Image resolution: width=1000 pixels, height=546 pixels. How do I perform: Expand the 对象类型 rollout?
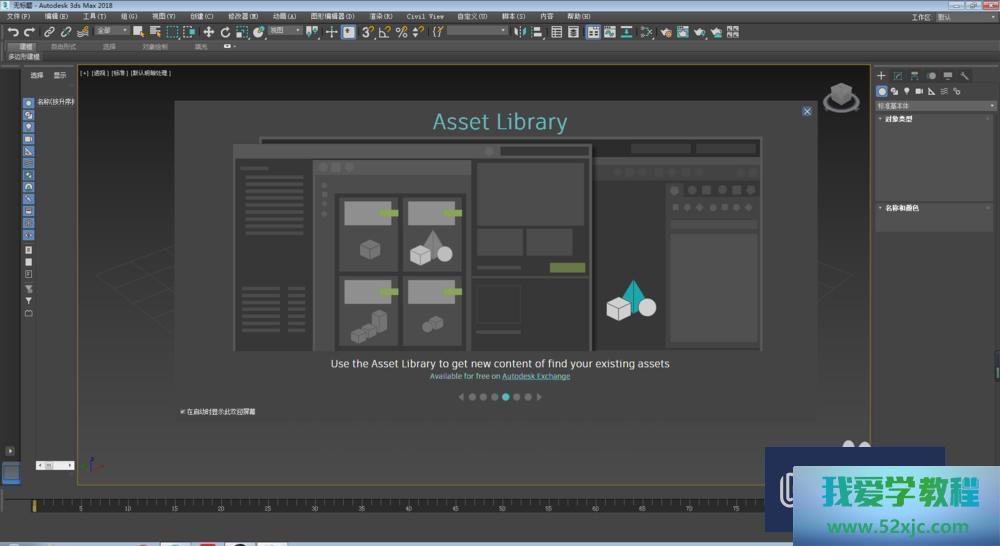pos(899,119)
